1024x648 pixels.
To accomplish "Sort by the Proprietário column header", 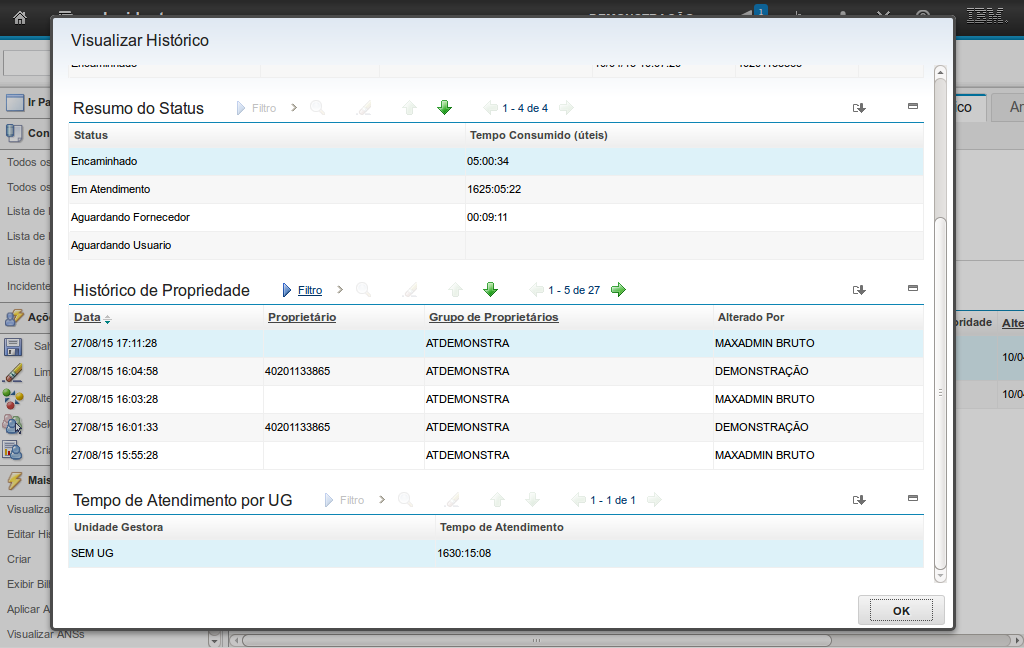I will click(x=301, y=317).
